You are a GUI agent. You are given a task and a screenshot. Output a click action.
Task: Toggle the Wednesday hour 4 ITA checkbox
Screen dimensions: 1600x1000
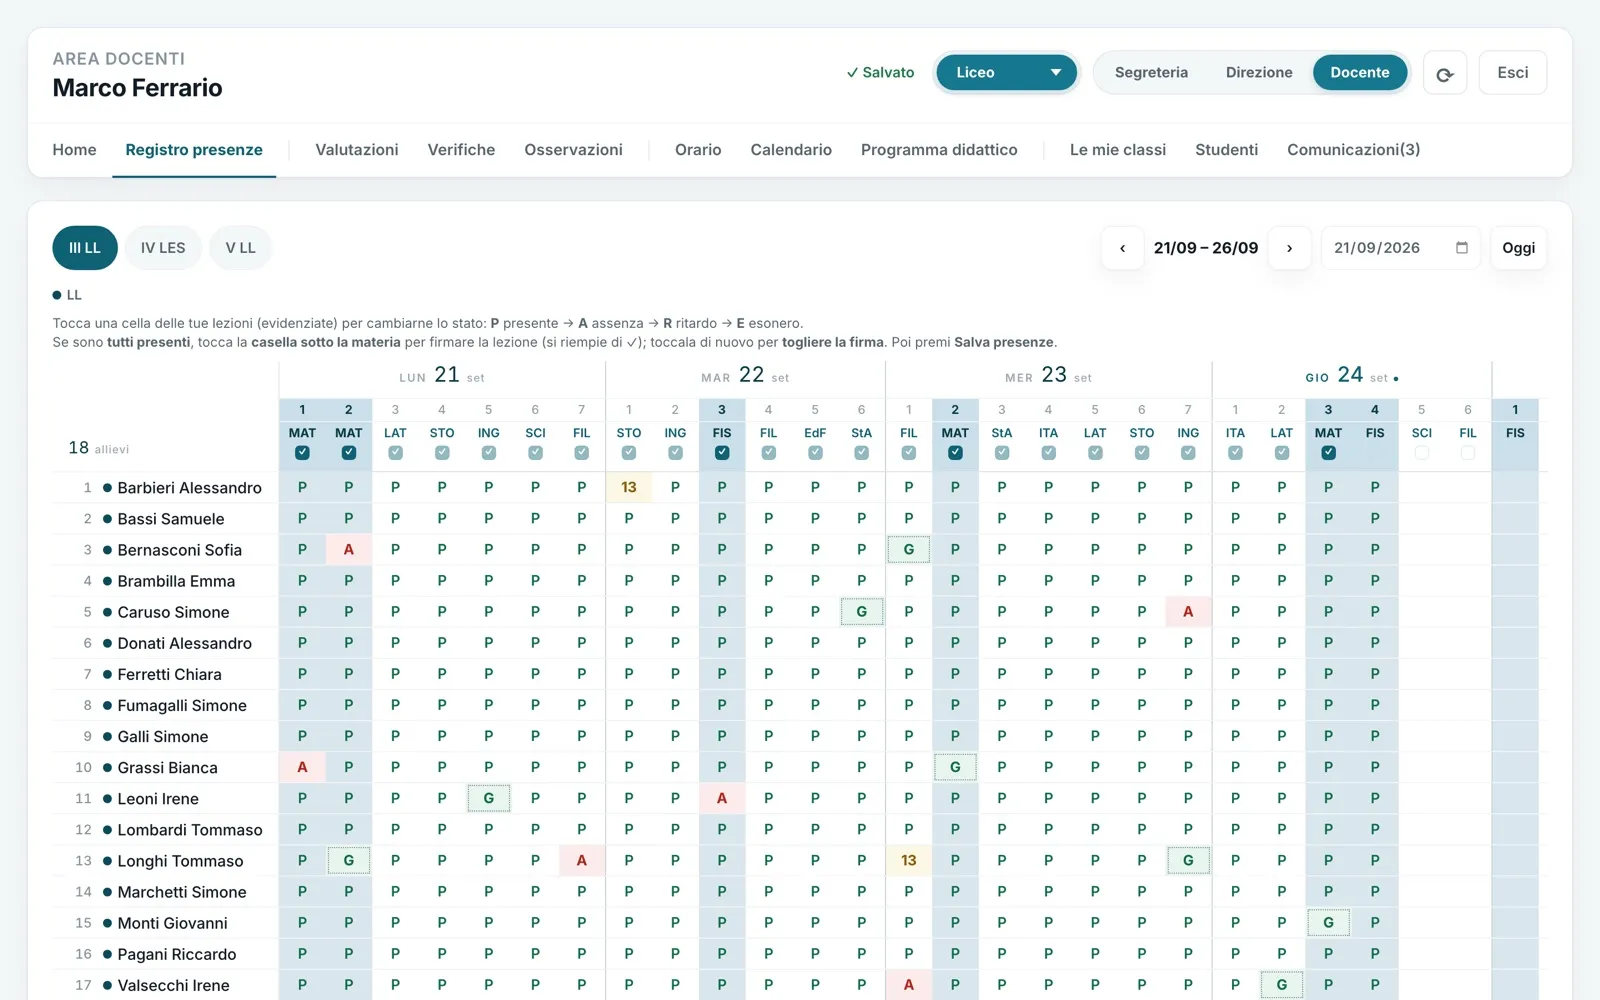(1048, 453)
